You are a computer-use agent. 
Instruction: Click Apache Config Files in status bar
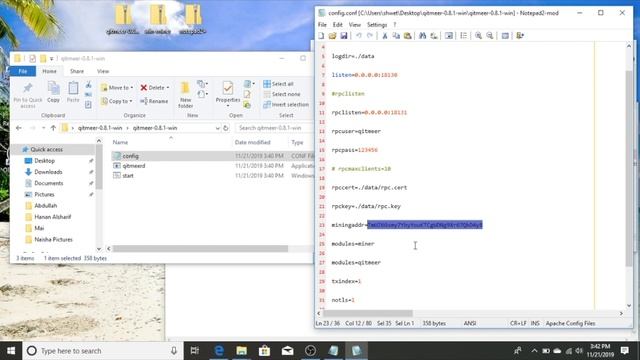coord(570,323)
